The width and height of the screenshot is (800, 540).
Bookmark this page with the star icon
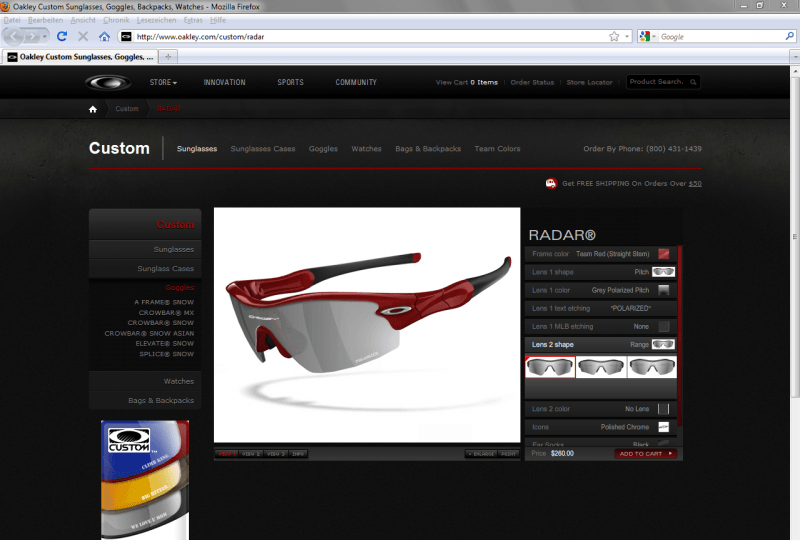click(614, 37)
